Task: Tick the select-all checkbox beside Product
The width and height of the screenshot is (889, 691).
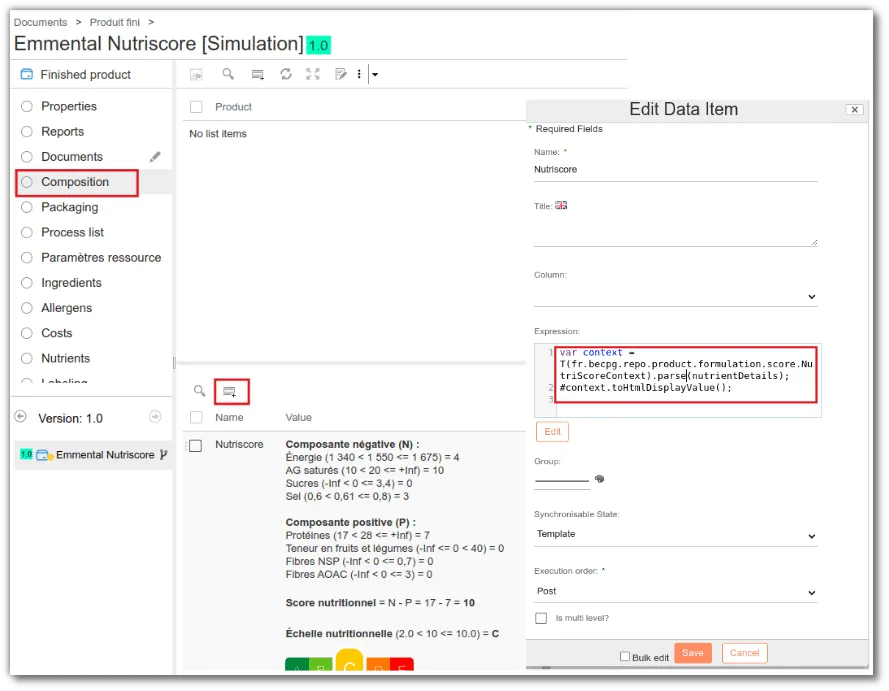Action: [196, 107]
